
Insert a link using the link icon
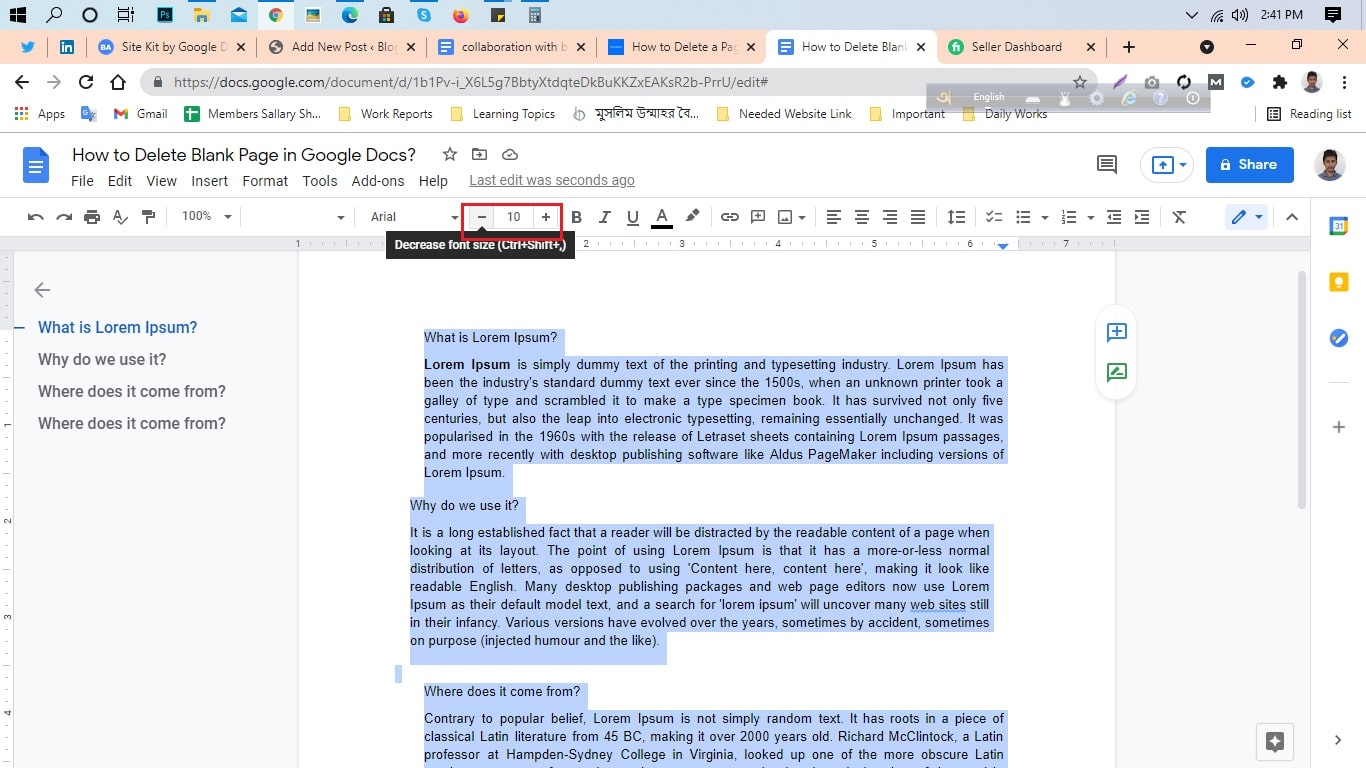click(729, 216)
